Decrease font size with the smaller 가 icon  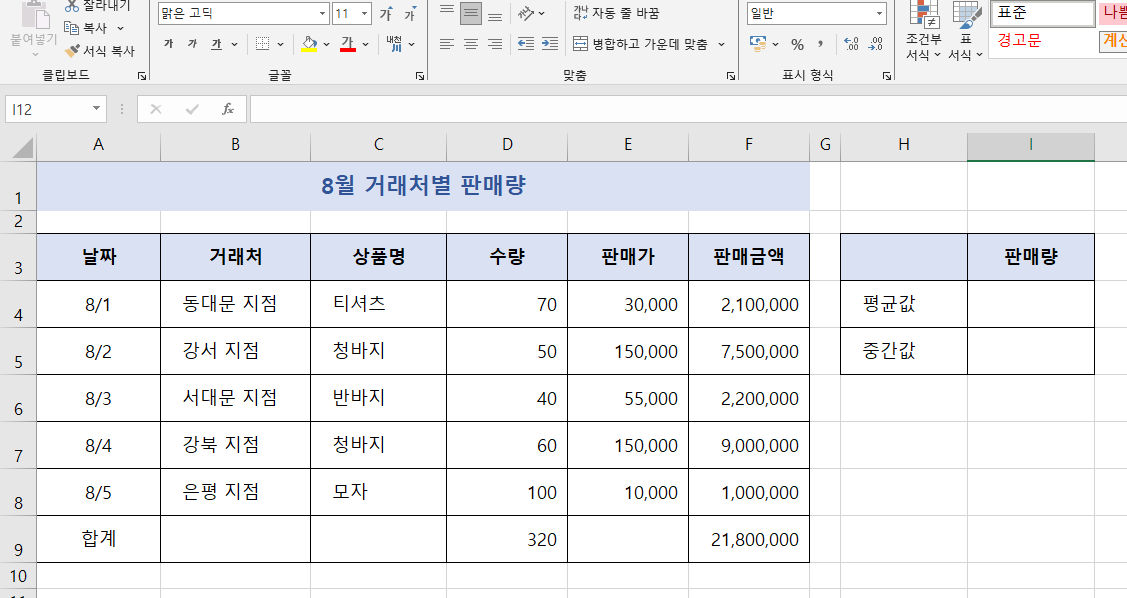pyautogui.click(x=410, y=14)
